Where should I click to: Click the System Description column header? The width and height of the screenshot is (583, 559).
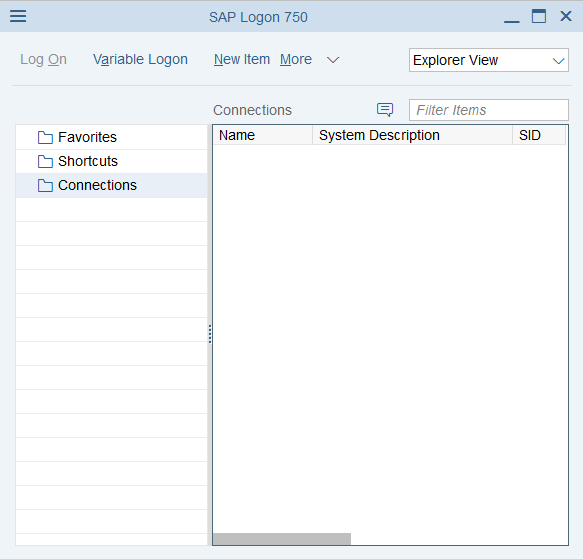click(412, 135)
